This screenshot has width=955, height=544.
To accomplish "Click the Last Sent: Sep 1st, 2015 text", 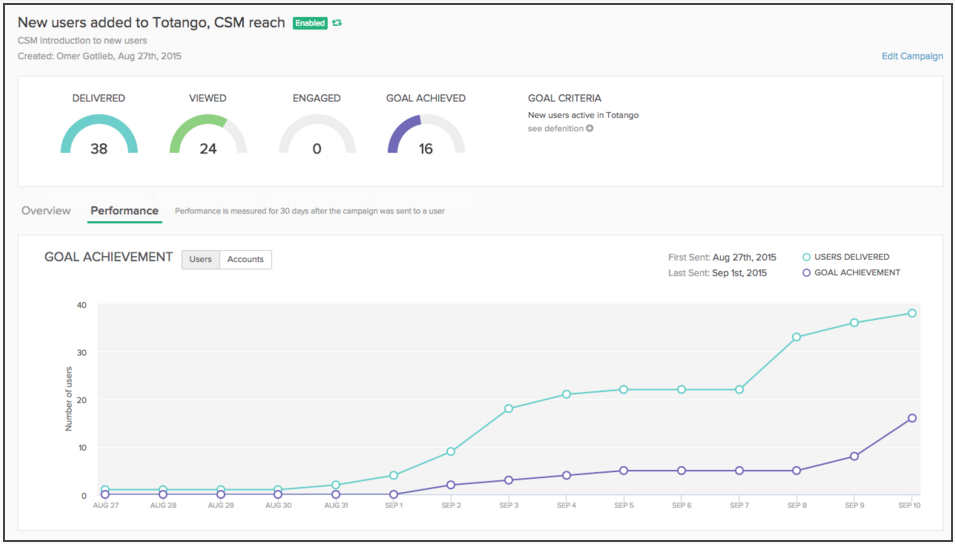I will (717, 273).
